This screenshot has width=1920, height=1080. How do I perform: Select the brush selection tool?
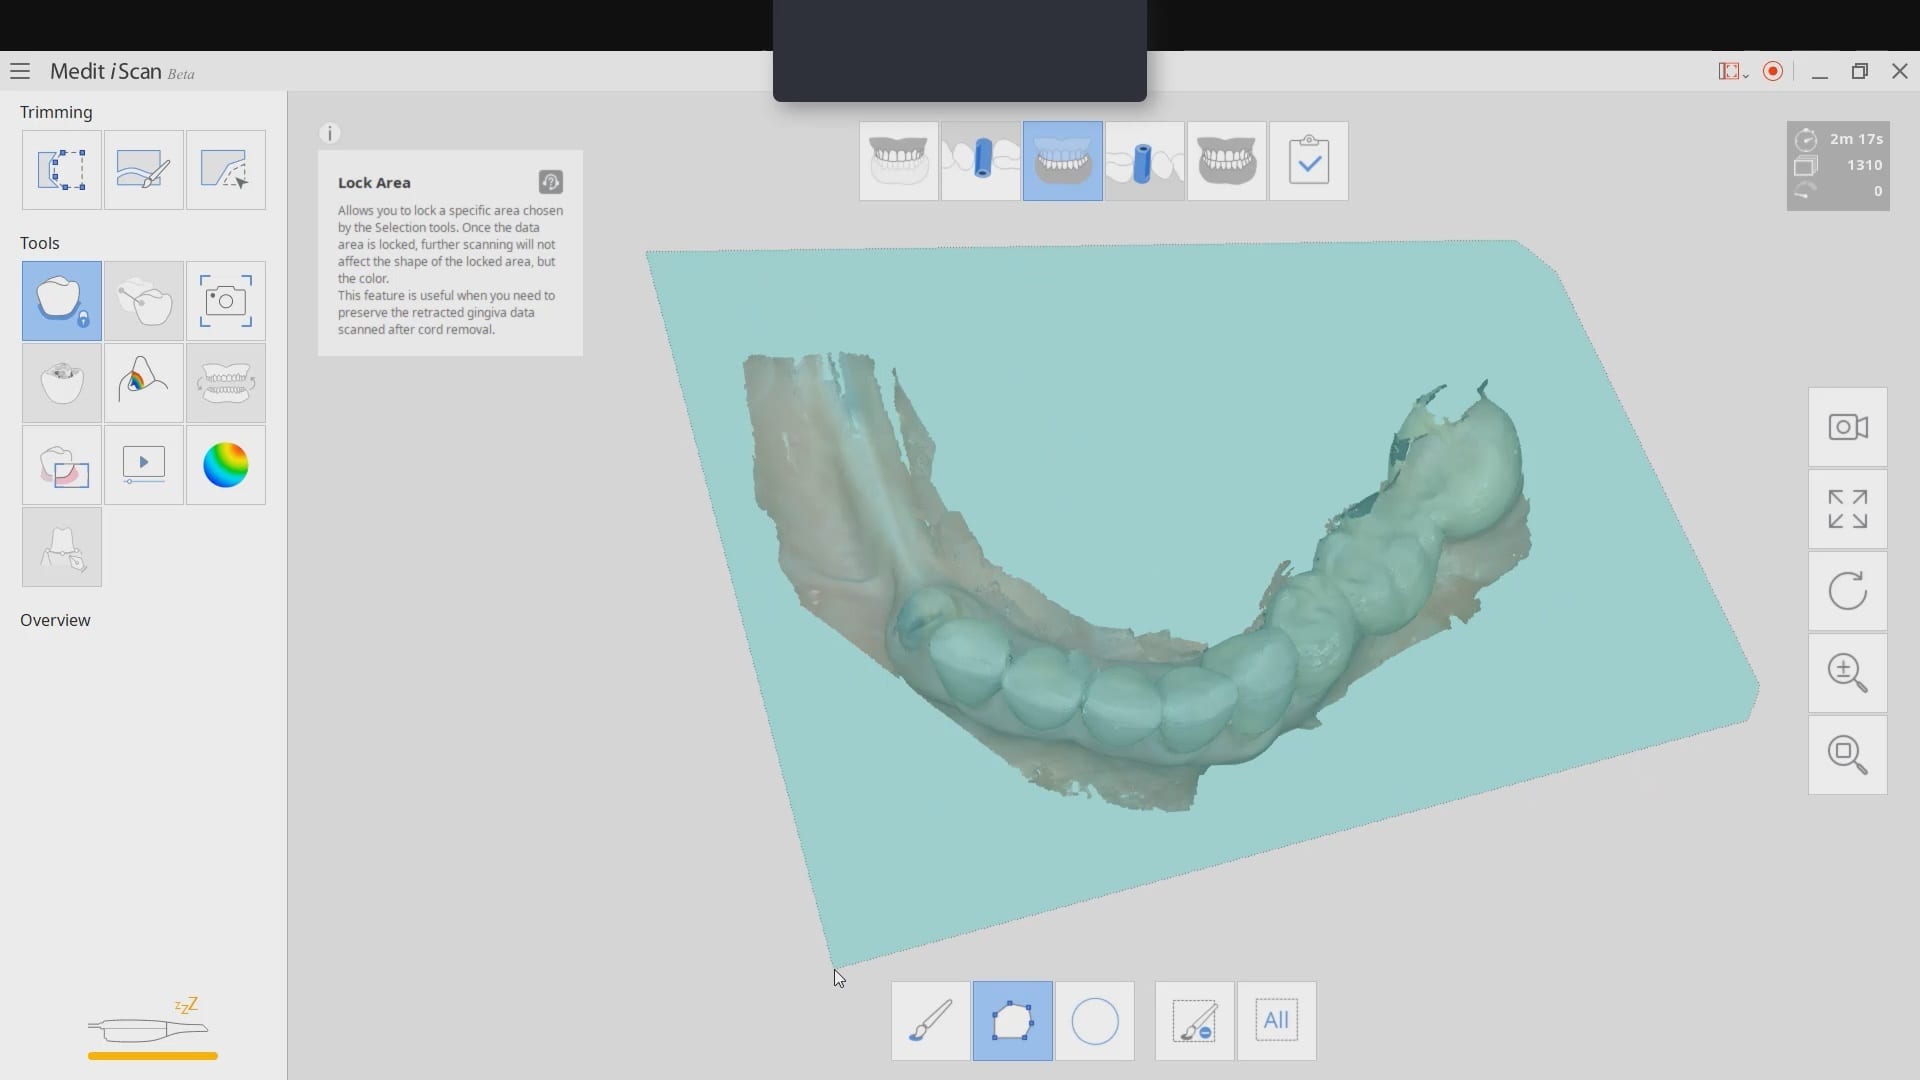click(931, 1021)
